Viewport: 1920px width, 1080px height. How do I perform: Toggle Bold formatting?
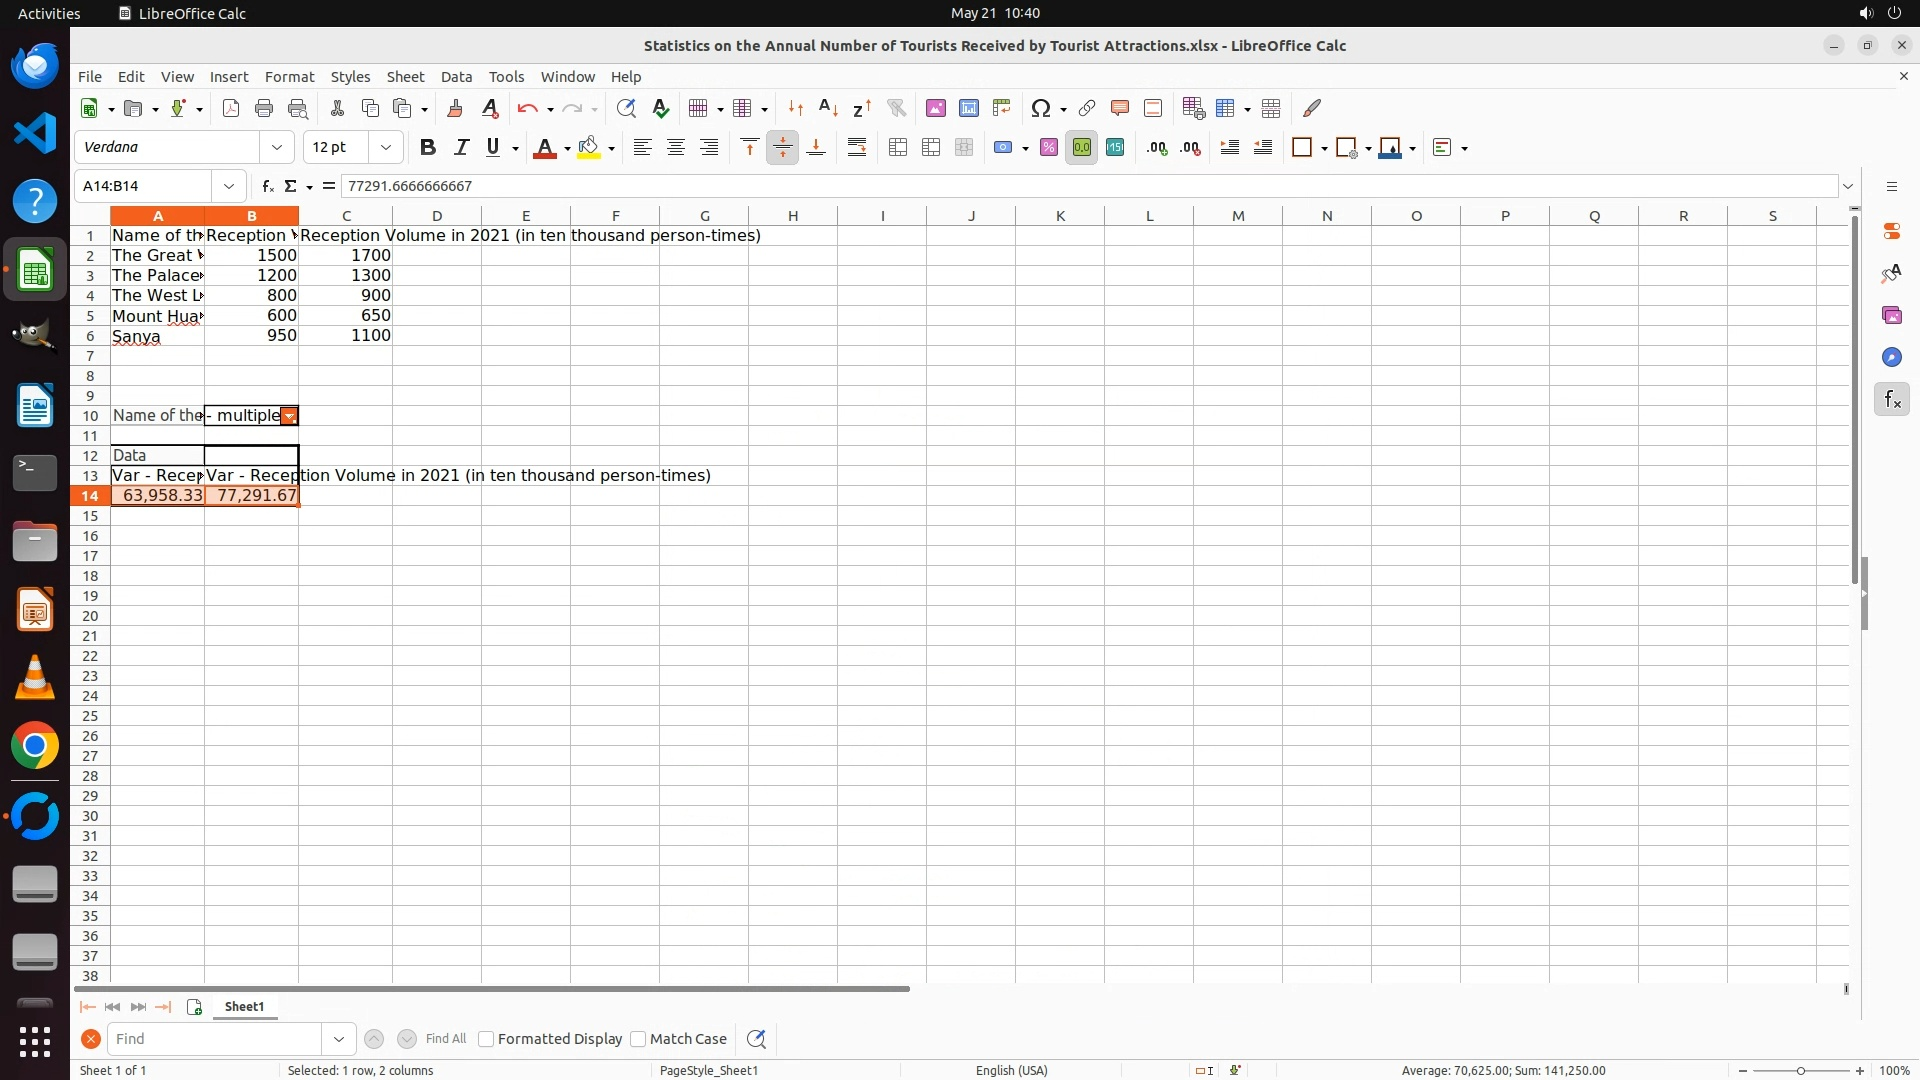point(428,148)
